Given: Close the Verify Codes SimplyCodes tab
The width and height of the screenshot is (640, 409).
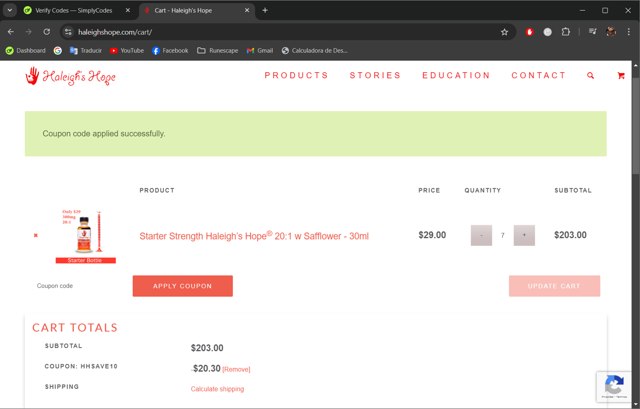Looking at the screenshot, I should pos(128,10).
